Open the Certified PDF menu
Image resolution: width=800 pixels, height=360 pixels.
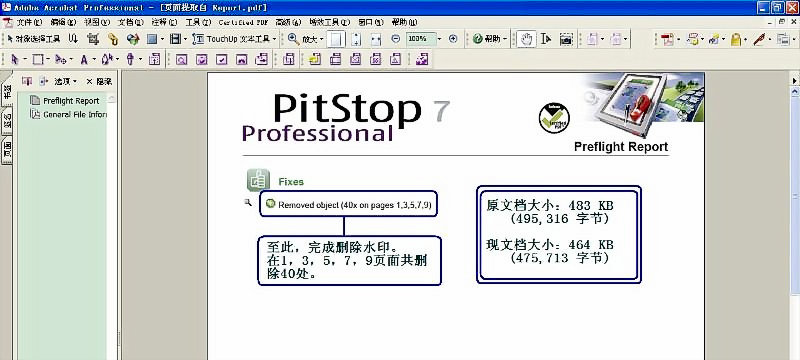pos(243,22)
